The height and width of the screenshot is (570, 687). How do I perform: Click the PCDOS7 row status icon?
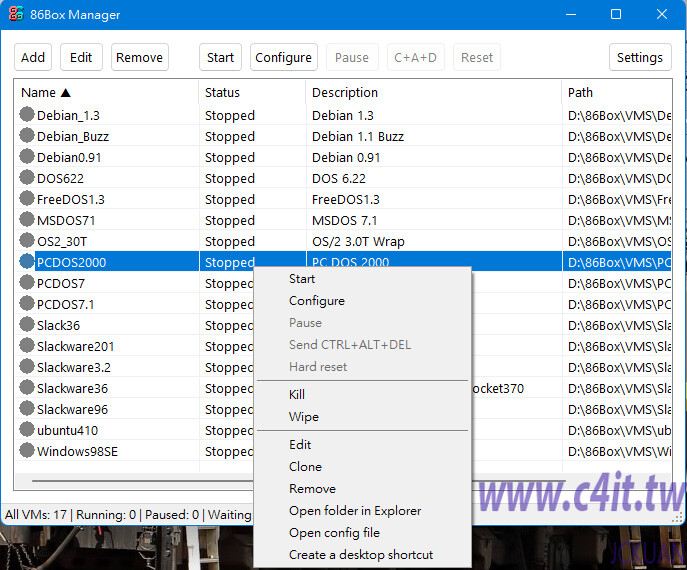pos(27,283)
